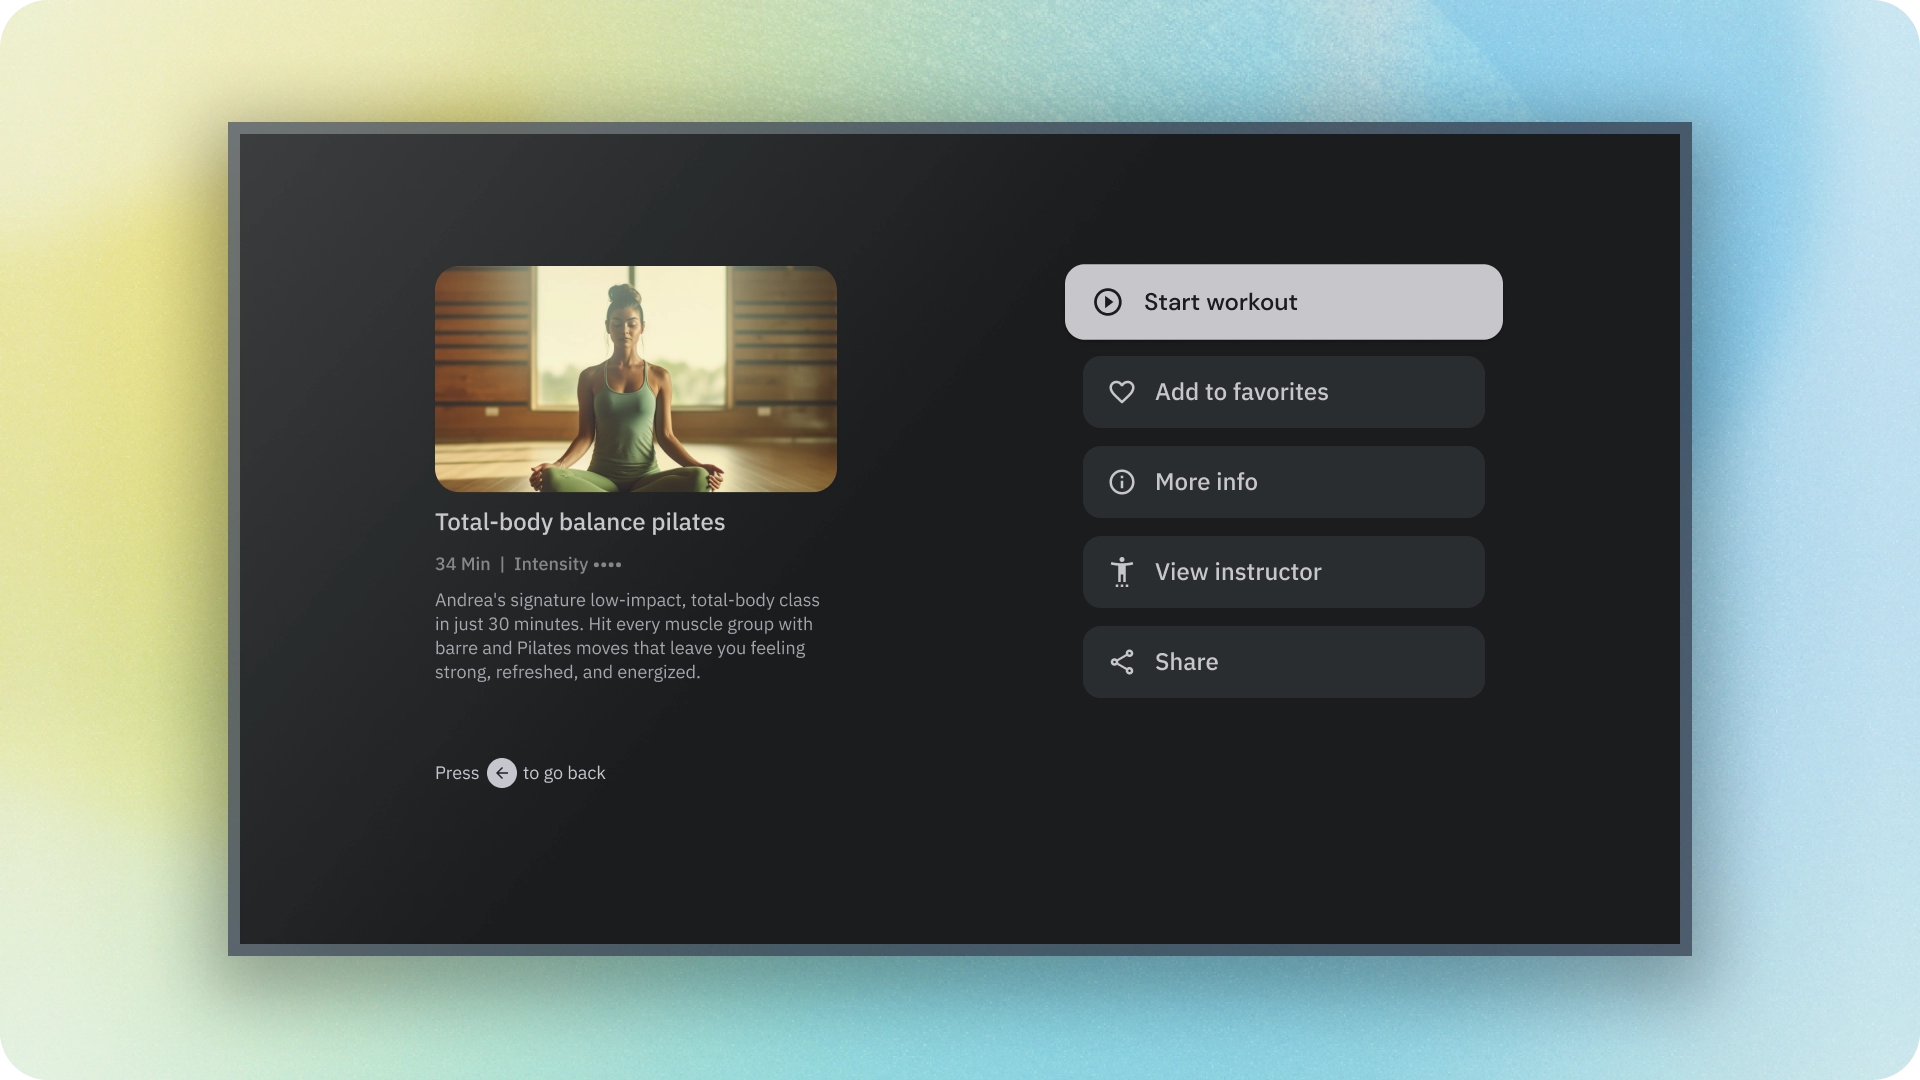Image resolution: width=1920 pixels, height=1080 pixels.
Task: Click the Total-body balance pilates title
Action: click(579, 522)
